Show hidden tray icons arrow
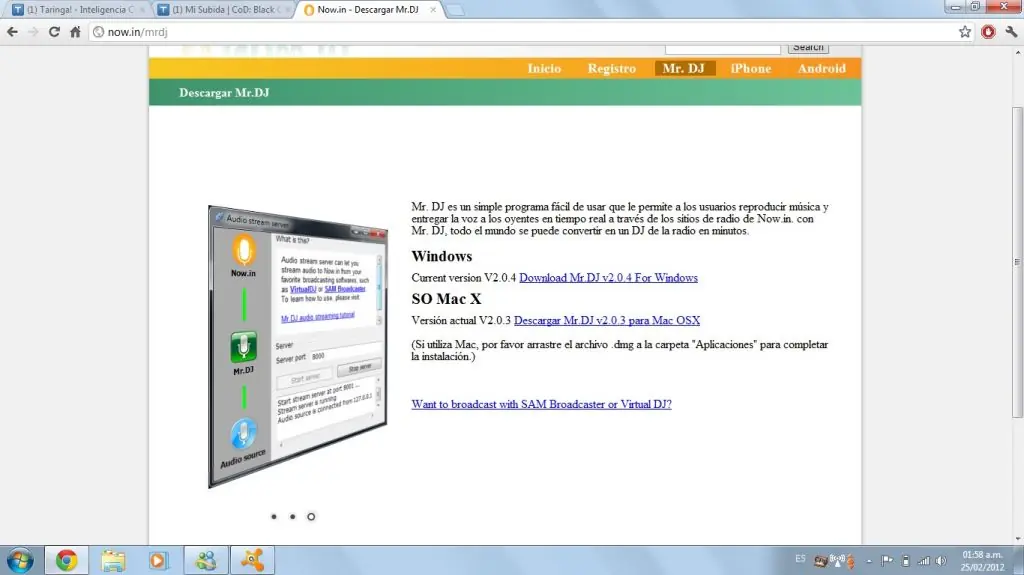The width and height of the screenshot is (1024, 575). coord(869,561)
